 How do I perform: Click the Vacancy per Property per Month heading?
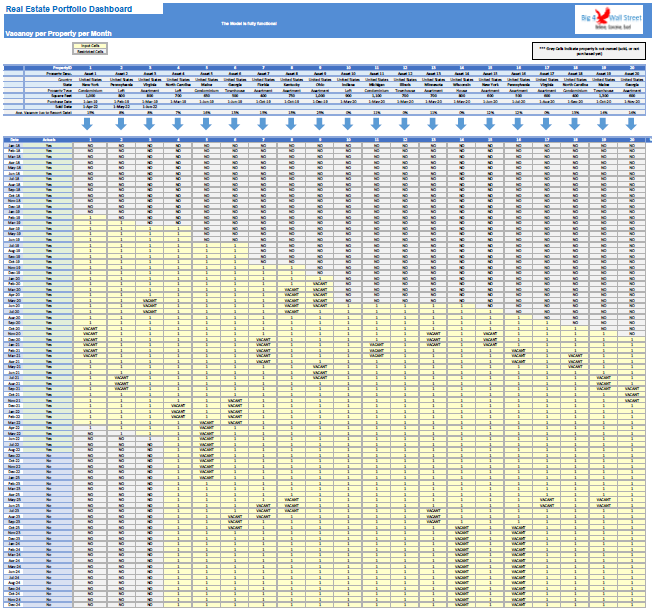[x=58, y=33]
